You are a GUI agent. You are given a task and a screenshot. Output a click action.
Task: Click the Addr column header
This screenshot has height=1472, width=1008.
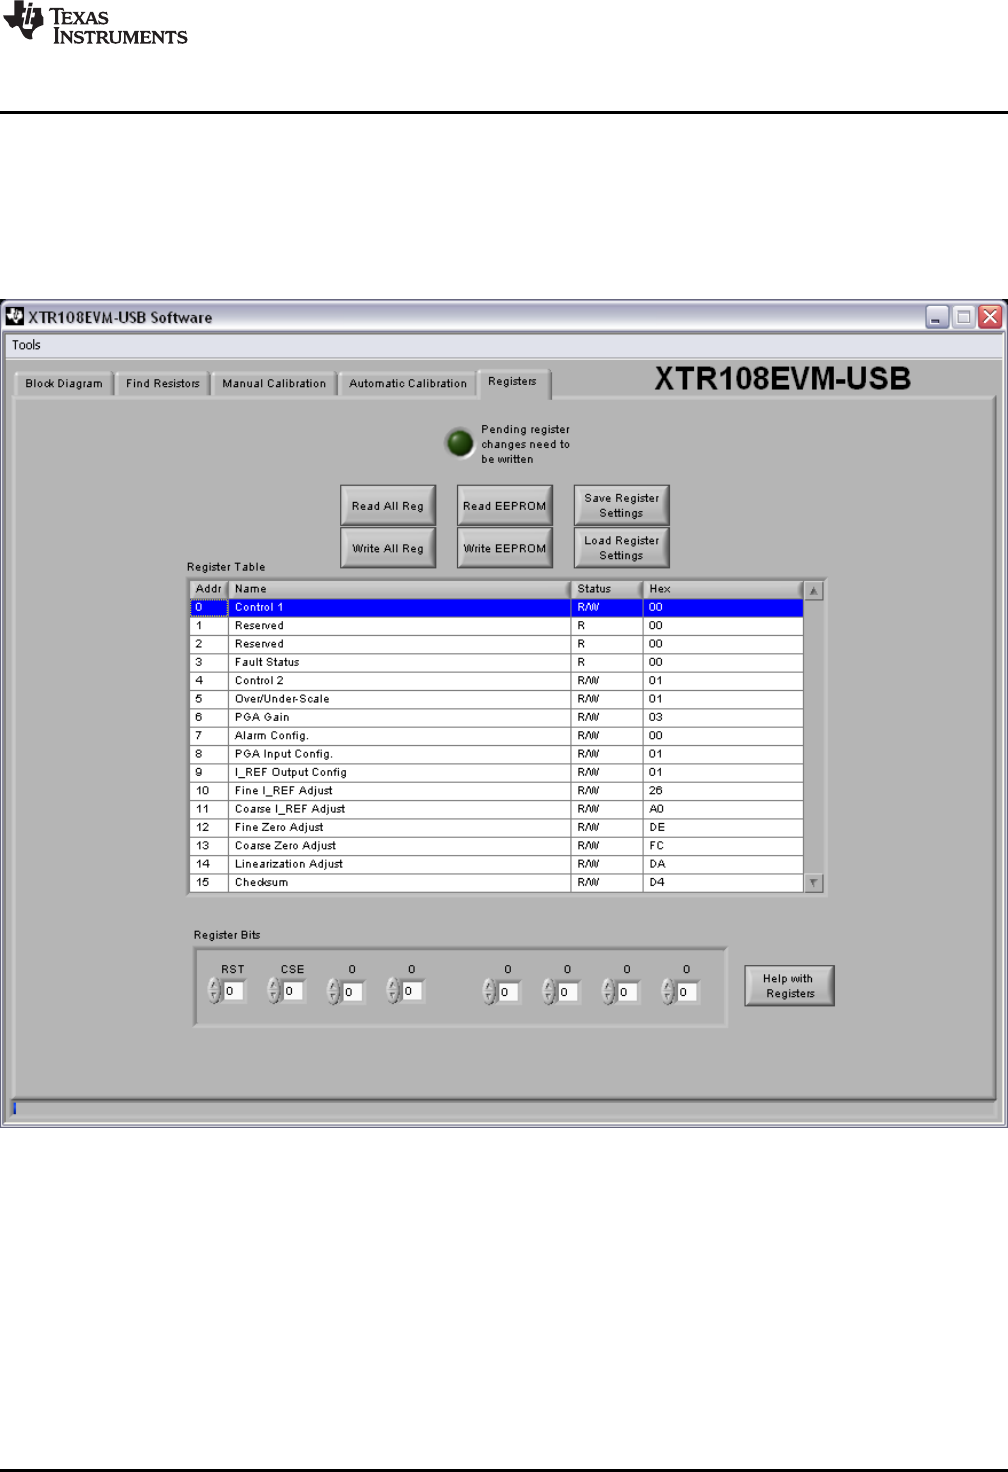209,589
